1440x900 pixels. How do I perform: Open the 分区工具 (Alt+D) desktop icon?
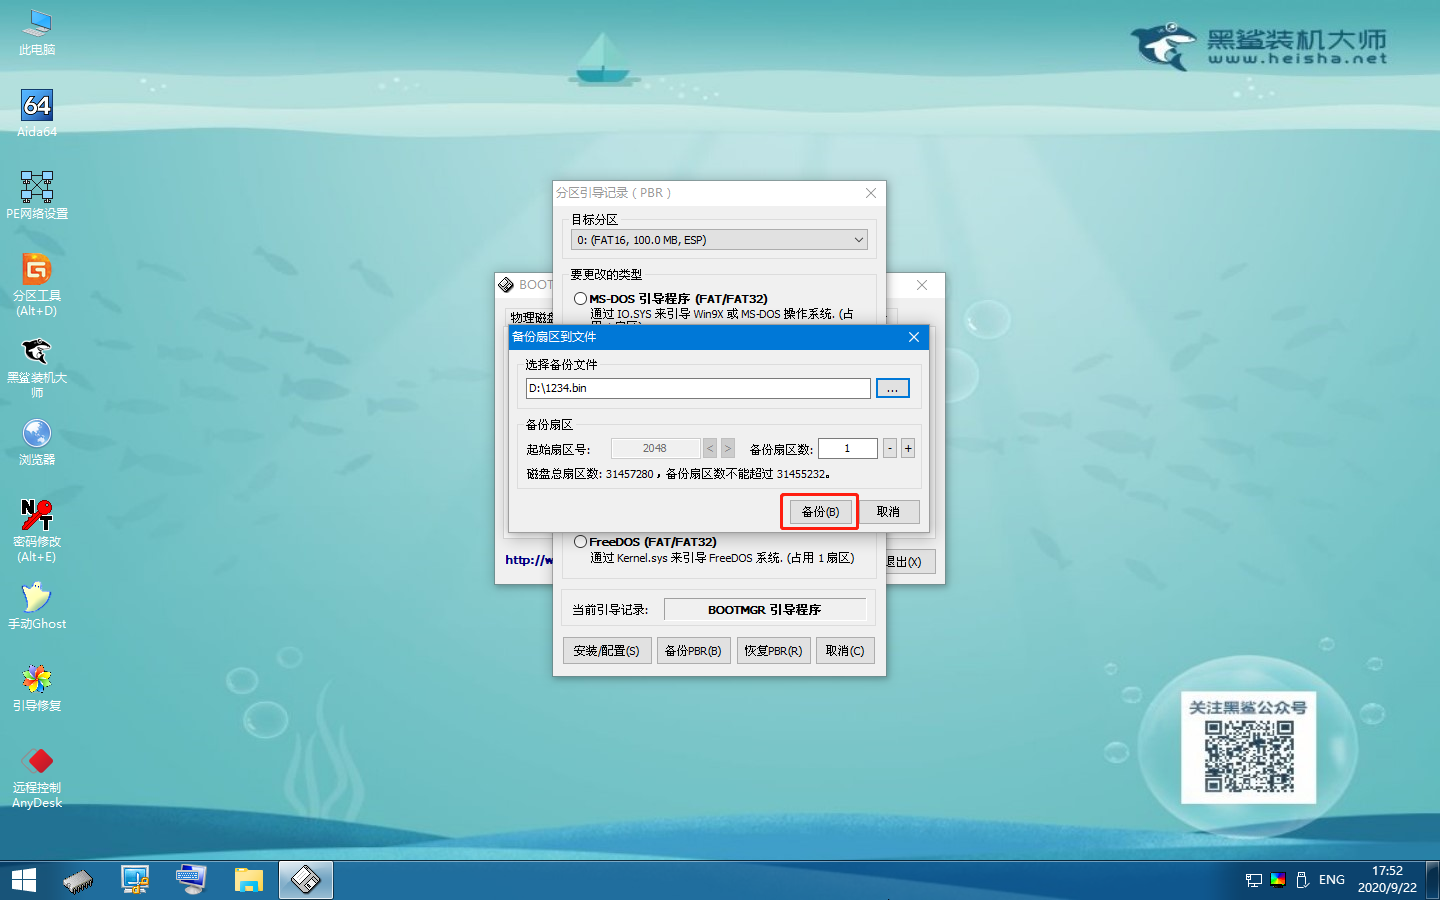point(37,284)
